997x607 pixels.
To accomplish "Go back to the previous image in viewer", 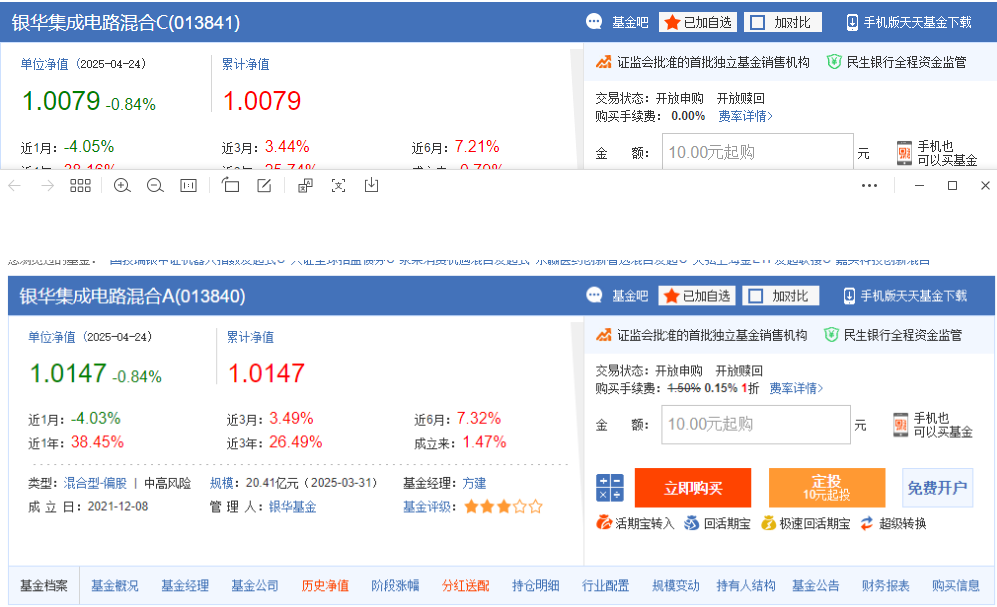I will pyautogui.click(x=15, y=186).
